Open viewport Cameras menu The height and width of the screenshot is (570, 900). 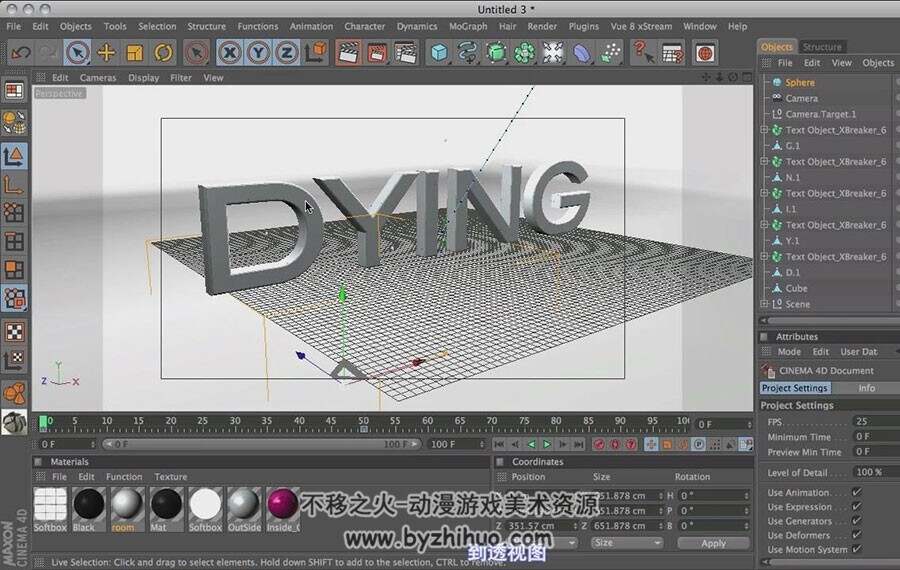coord(98,77)
